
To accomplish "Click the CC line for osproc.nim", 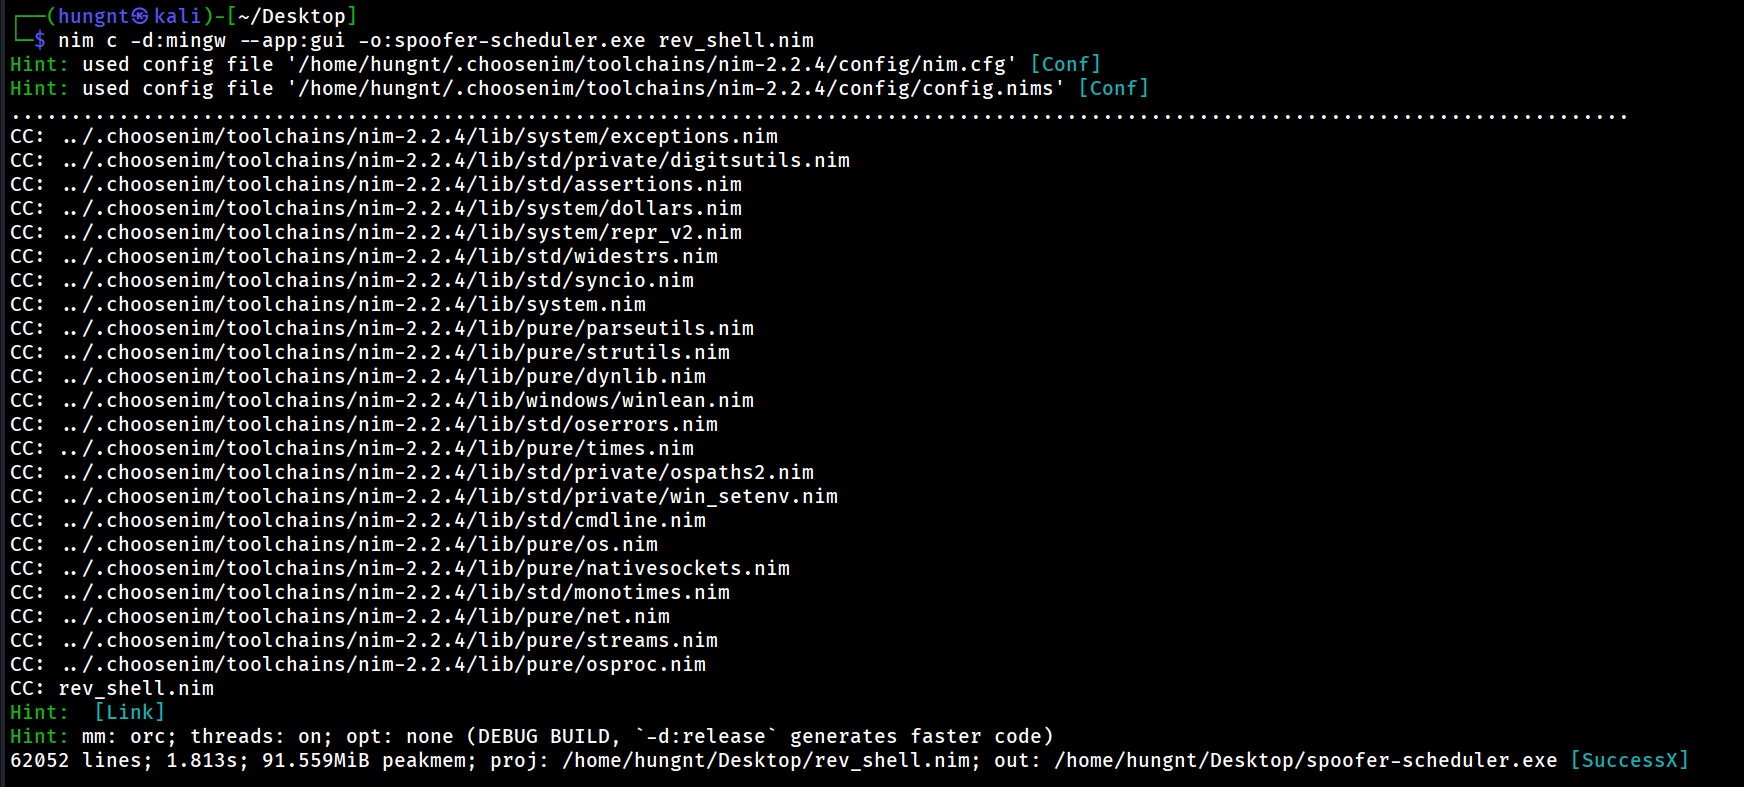I will [x=383, y=664].
